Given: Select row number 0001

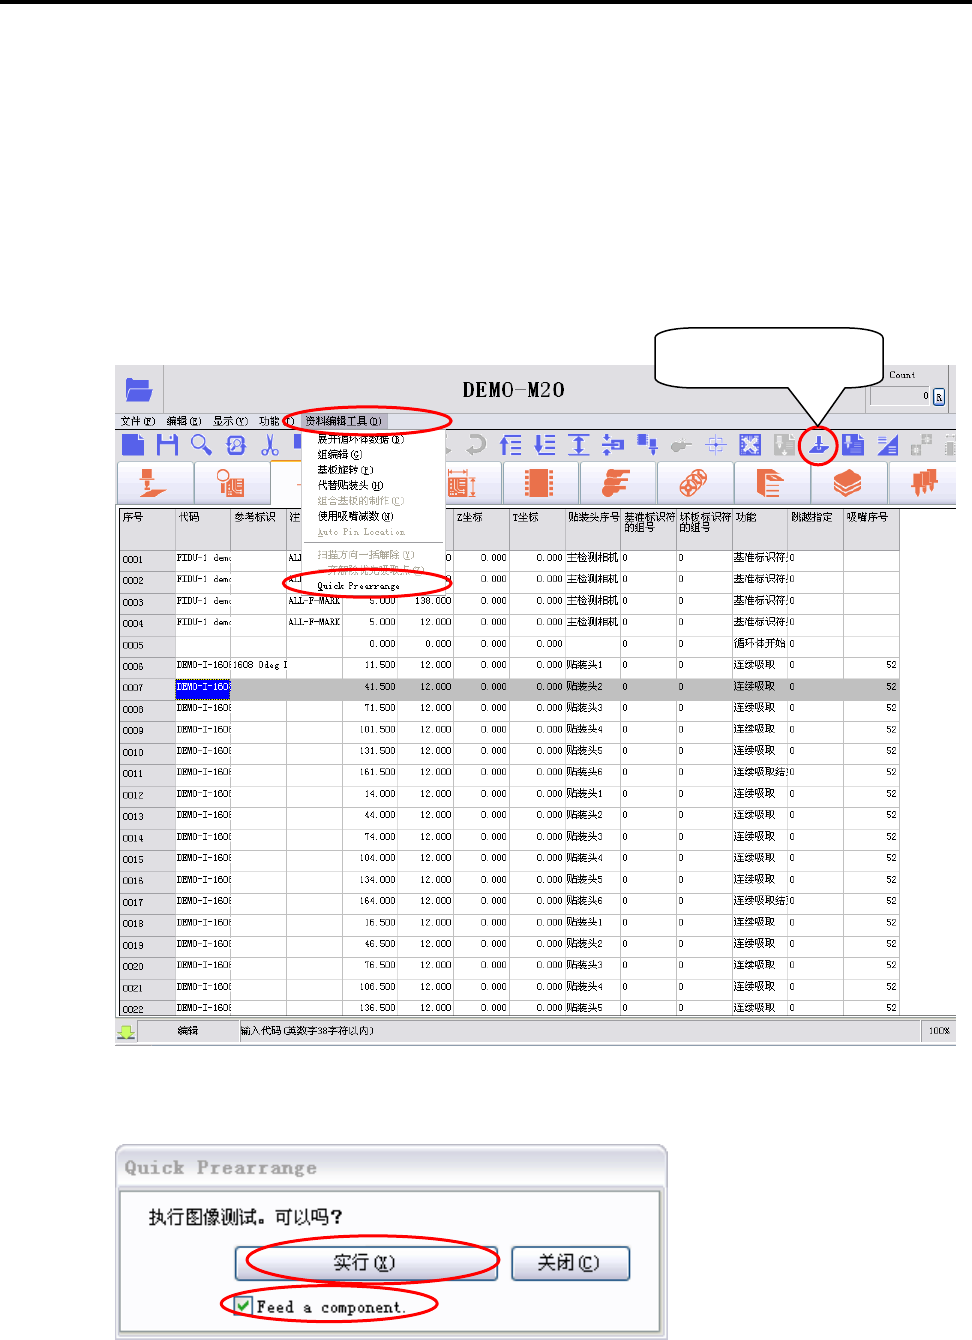Looking at the screenshot, I should 147,559.
